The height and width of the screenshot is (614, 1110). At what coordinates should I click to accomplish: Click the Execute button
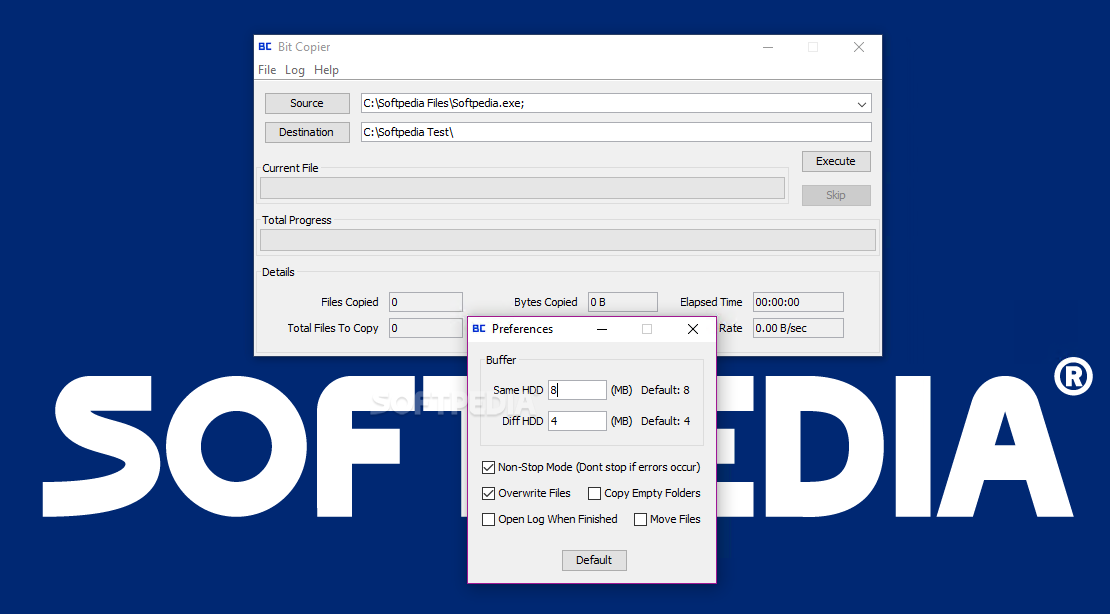coord(836,161)
